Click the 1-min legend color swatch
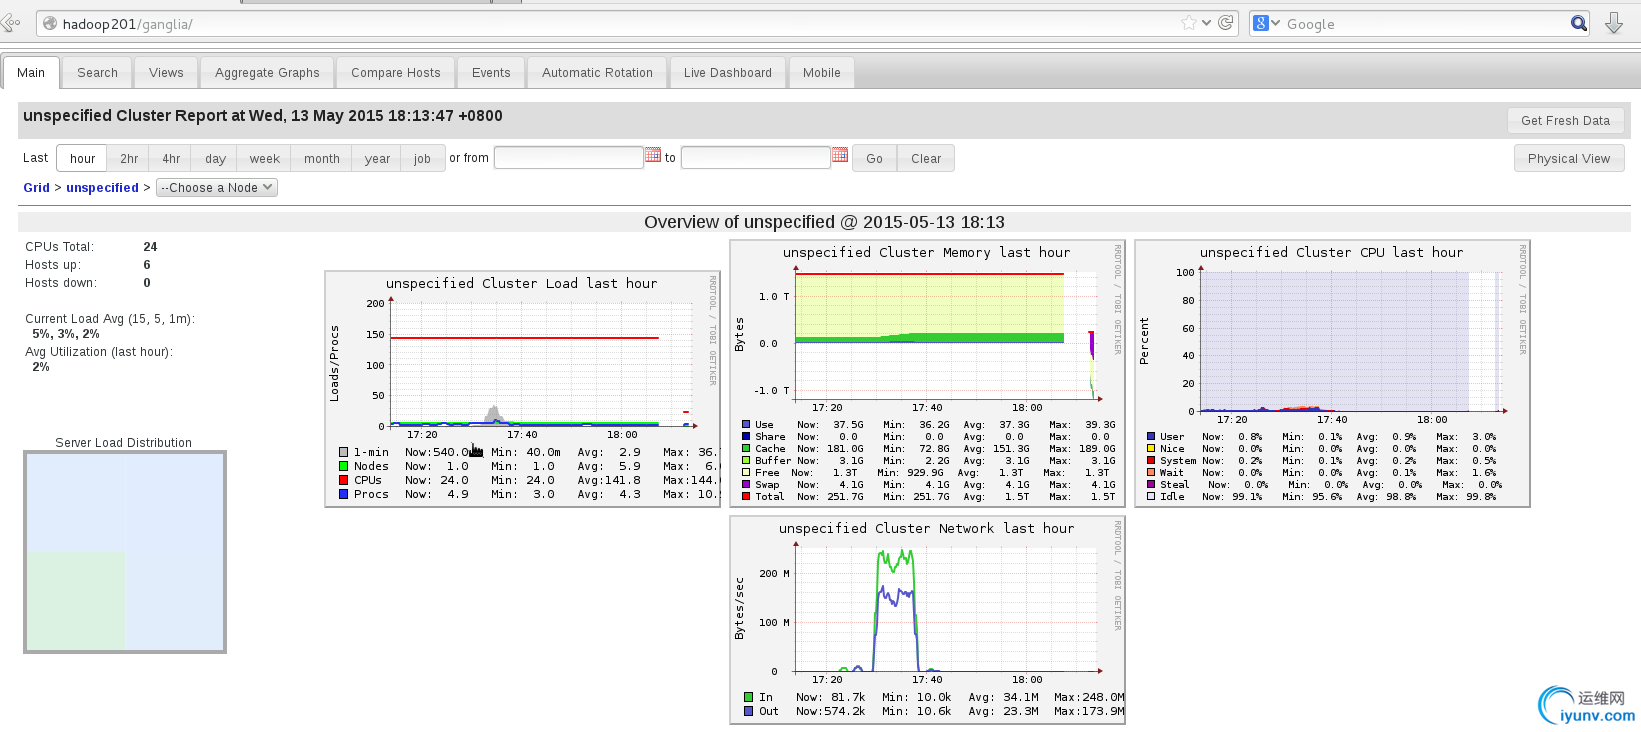The height and width of the screenshot is (732, 1641). tap(343, 452)
